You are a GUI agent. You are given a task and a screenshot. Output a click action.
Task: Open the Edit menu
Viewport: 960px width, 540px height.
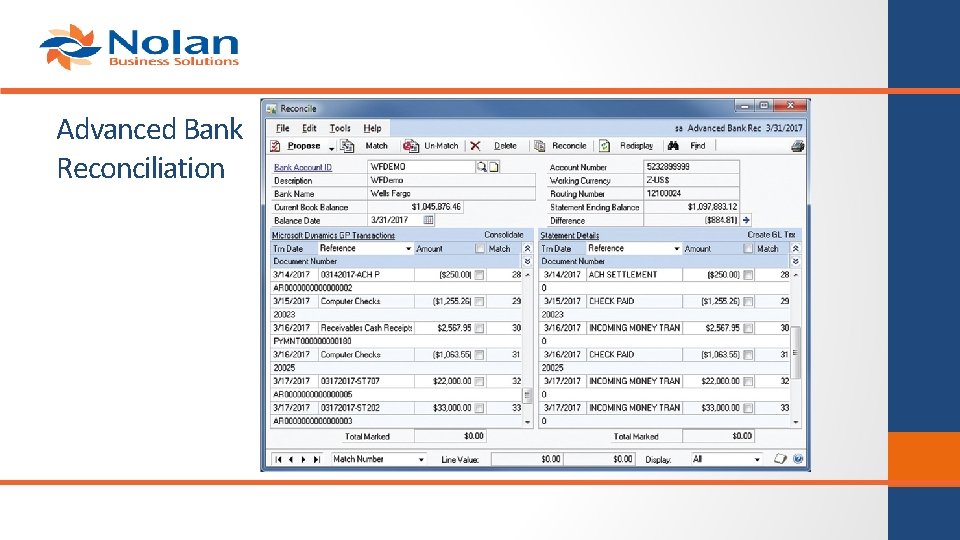click(309, 128)
